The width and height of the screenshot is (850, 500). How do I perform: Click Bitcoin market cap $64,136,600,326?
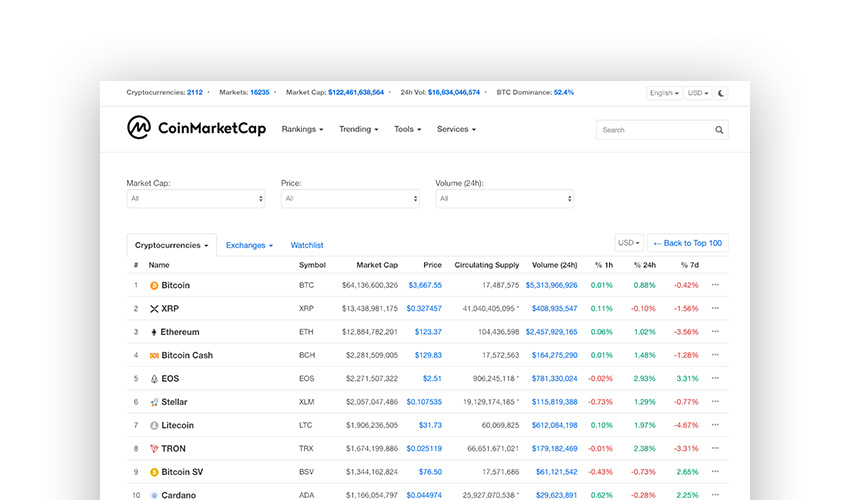[370, 285]
